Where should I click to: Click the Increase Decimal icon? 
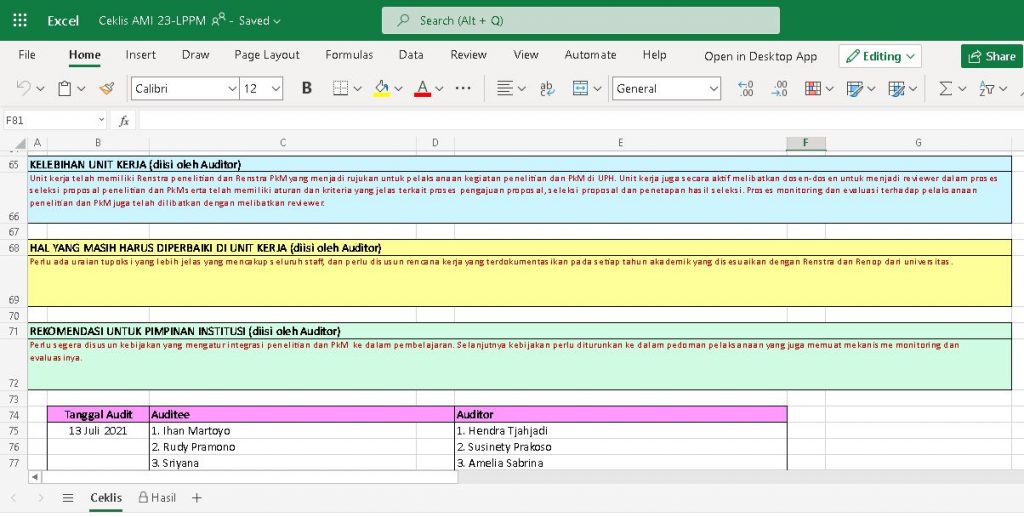coord(746,89)
